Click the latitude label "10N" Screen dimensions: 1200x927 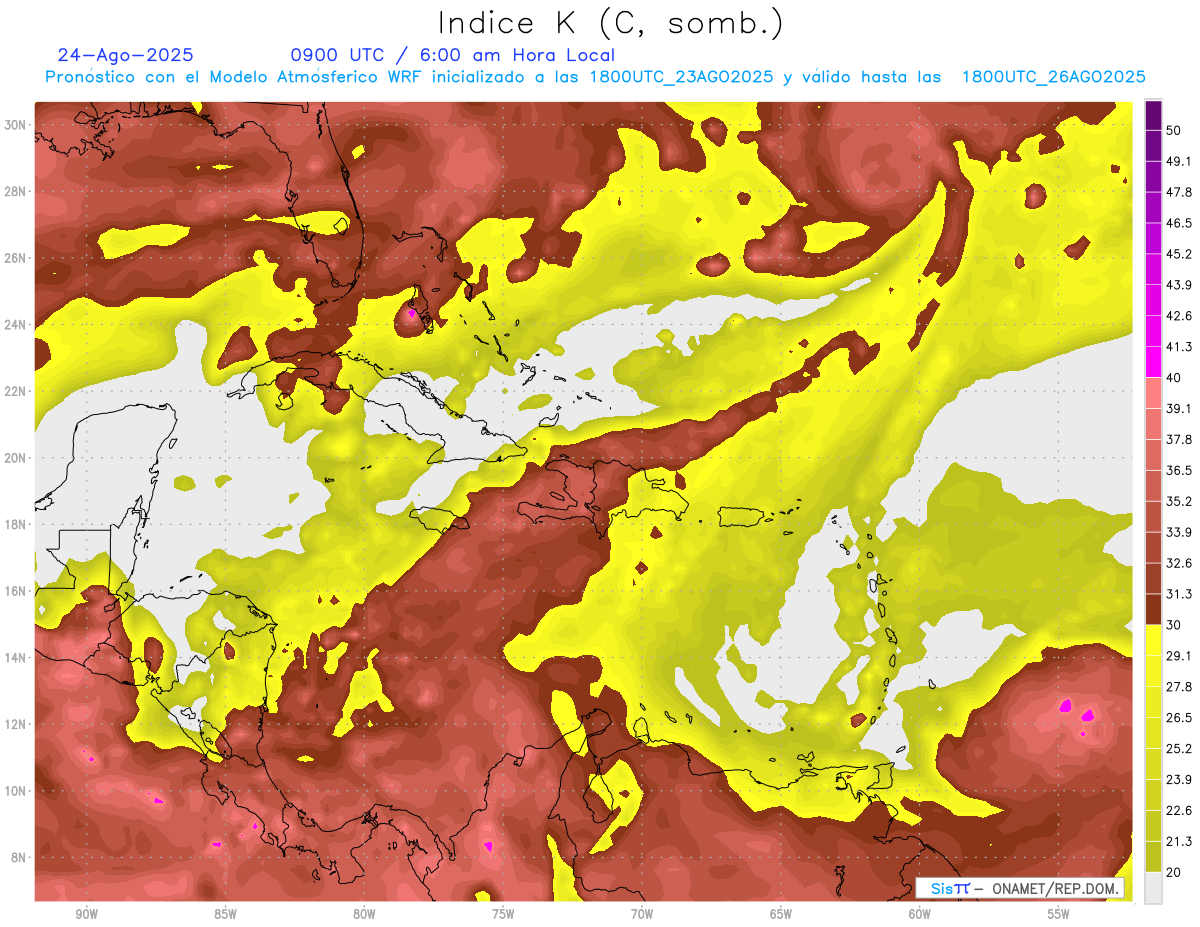pos(17,791)
